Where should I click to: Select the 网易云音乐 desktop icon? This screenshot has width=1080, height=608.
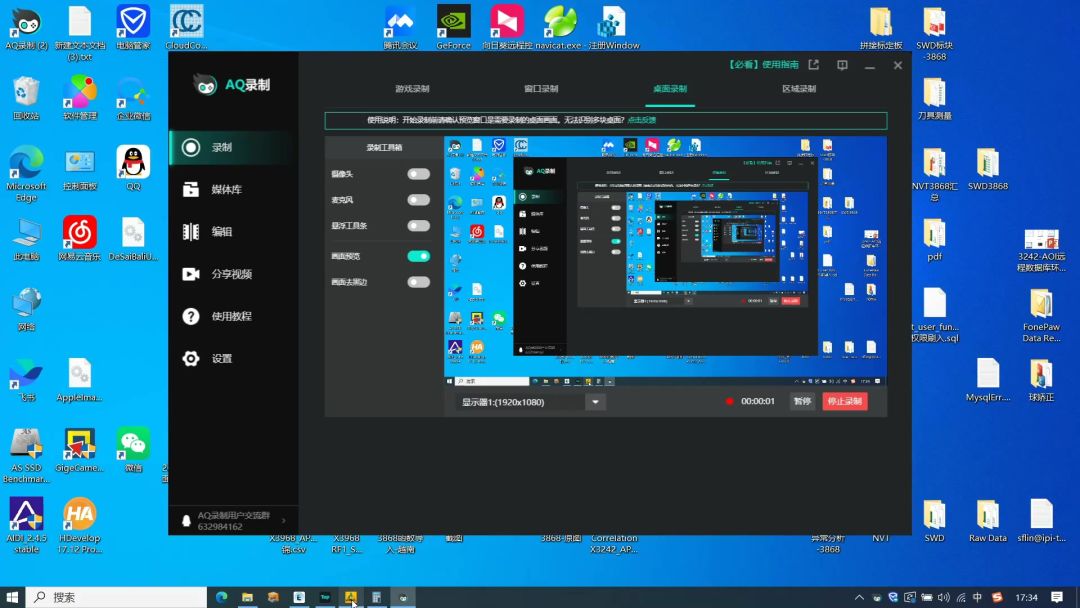coord(79,238)
